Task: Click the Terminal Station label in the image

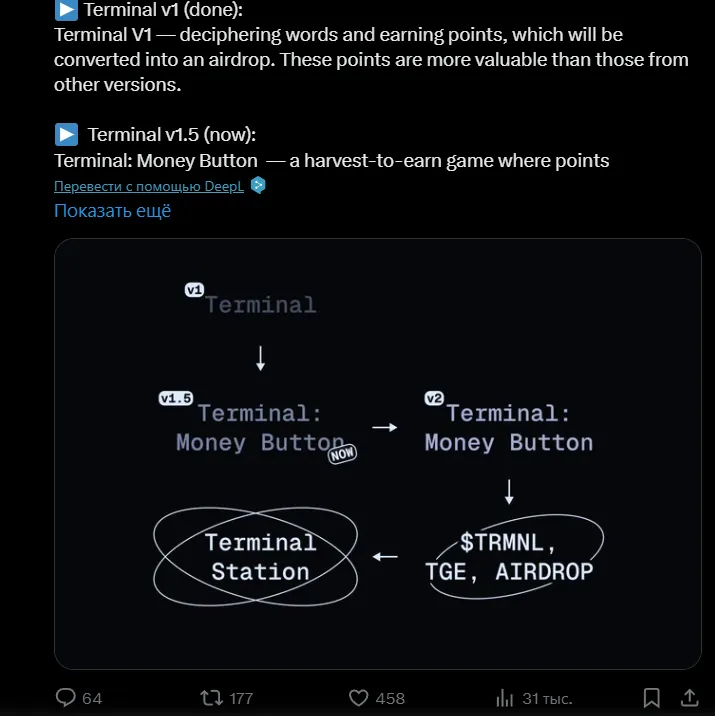Action: point(260,557)
